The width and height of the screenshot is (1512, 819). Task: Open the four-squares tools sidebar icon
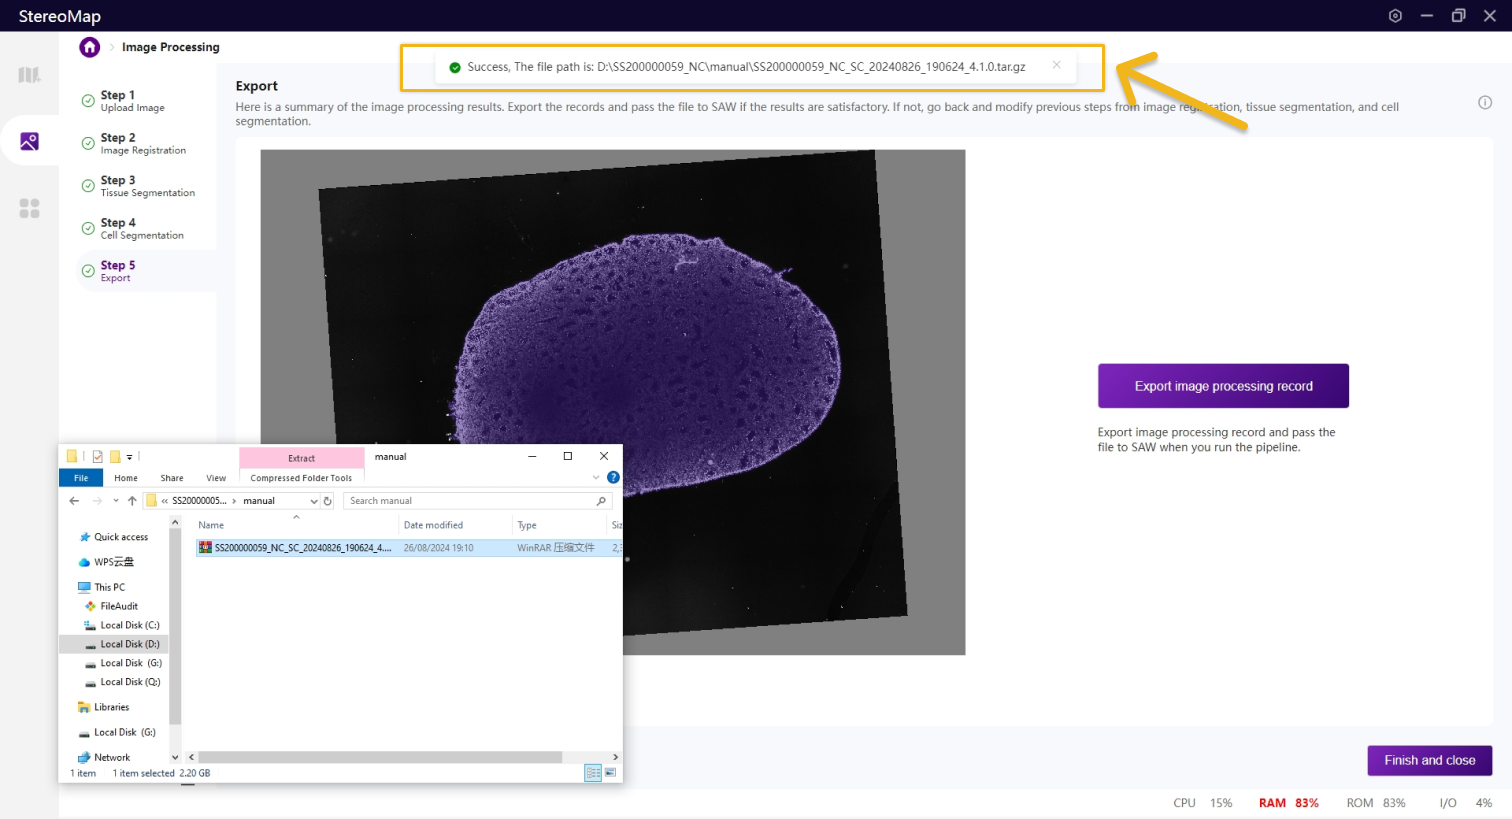(29, 208)
